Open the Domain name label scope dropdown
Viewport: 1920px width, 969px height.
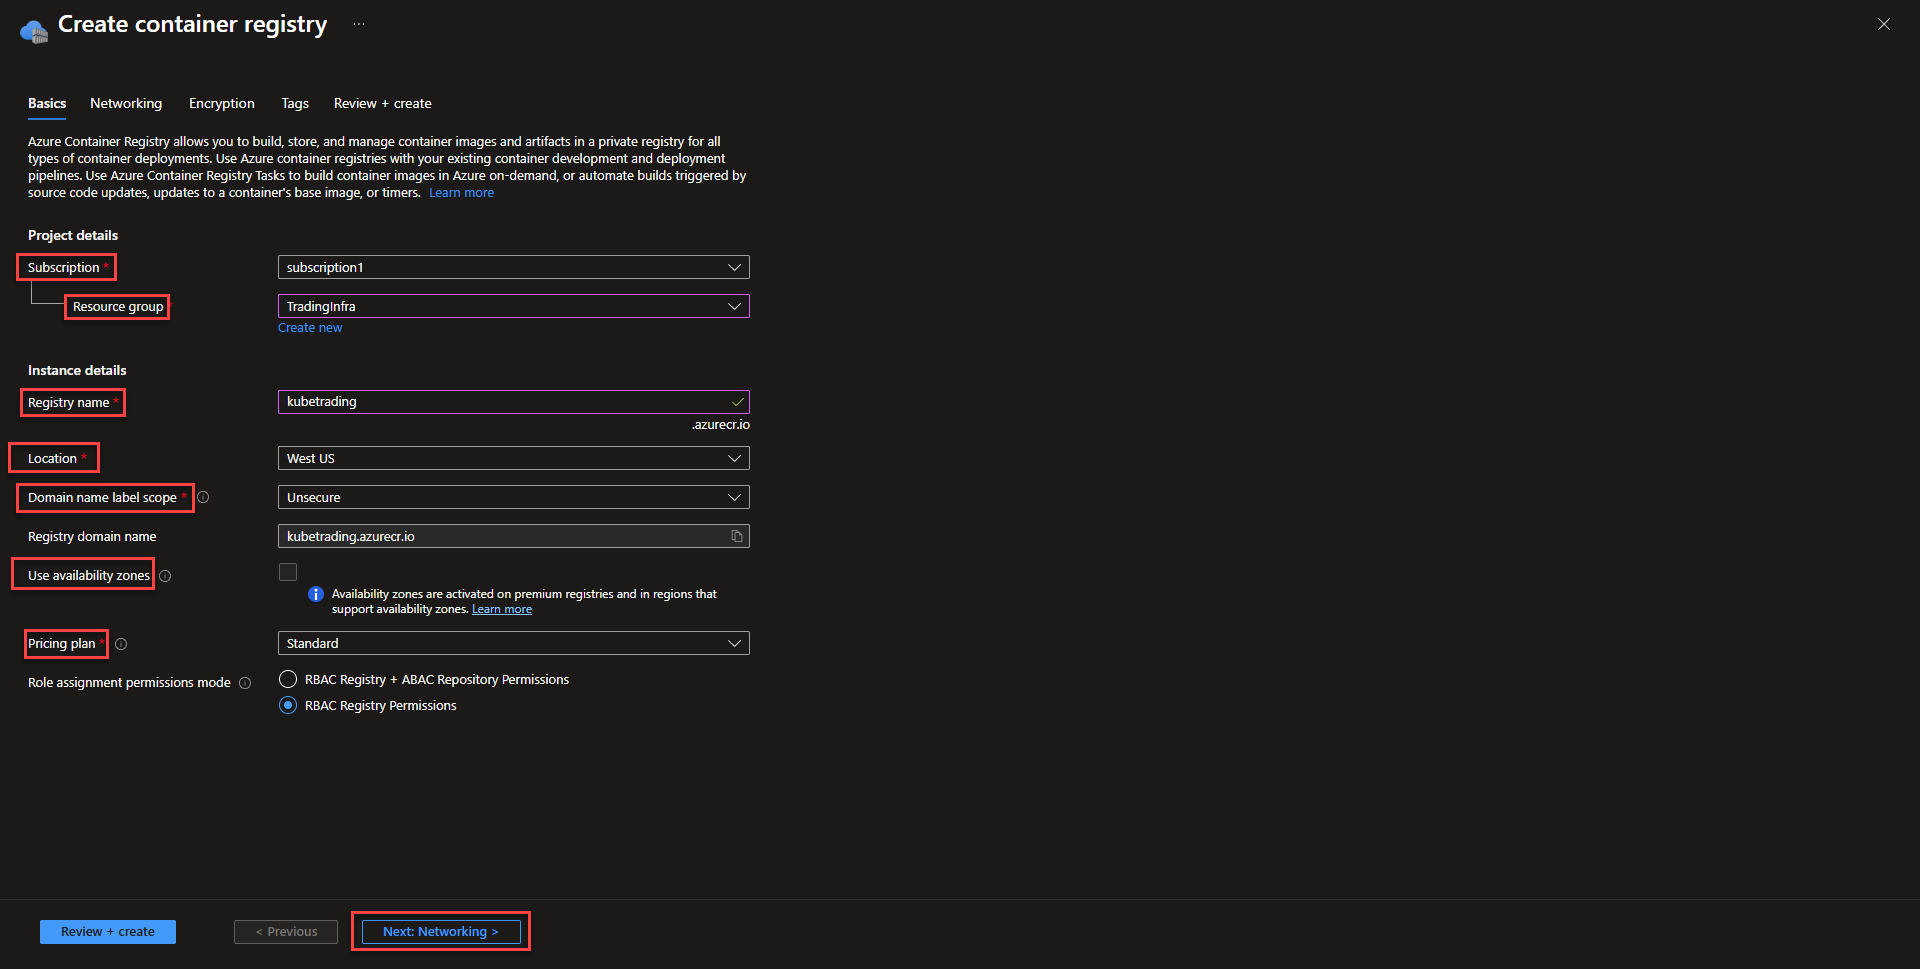tap(513, 498)
